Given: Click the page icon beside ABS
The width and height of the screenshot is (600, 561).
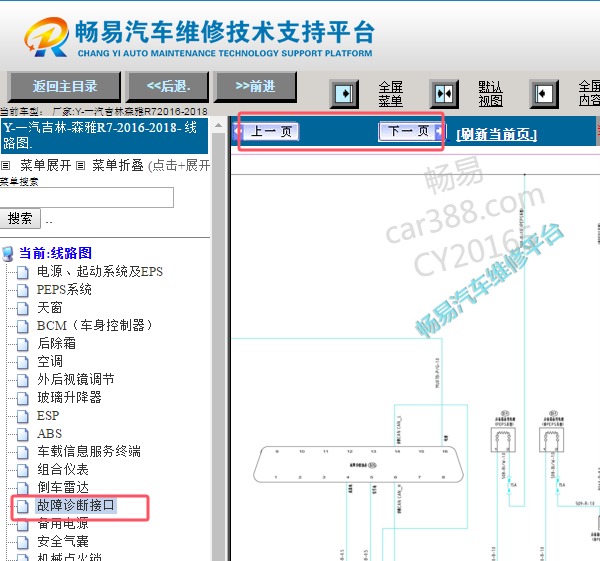Looking at the screenshot, I should (x=23, y=434).
